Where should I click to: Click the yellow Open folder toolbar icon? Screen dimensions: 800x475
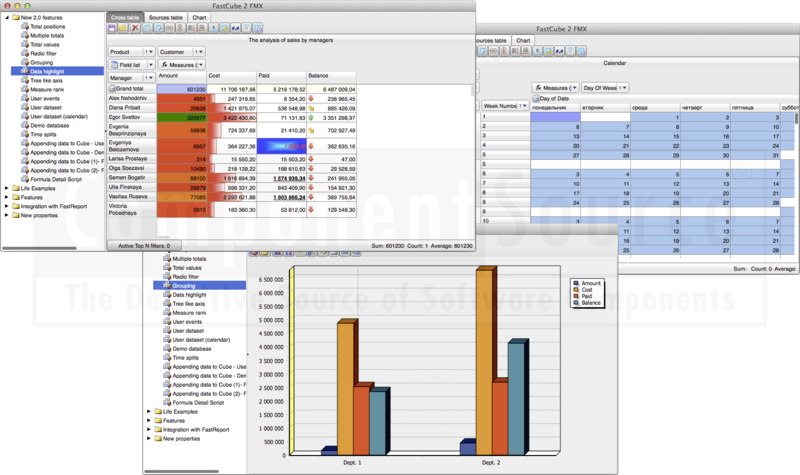[x=123, y=28]
